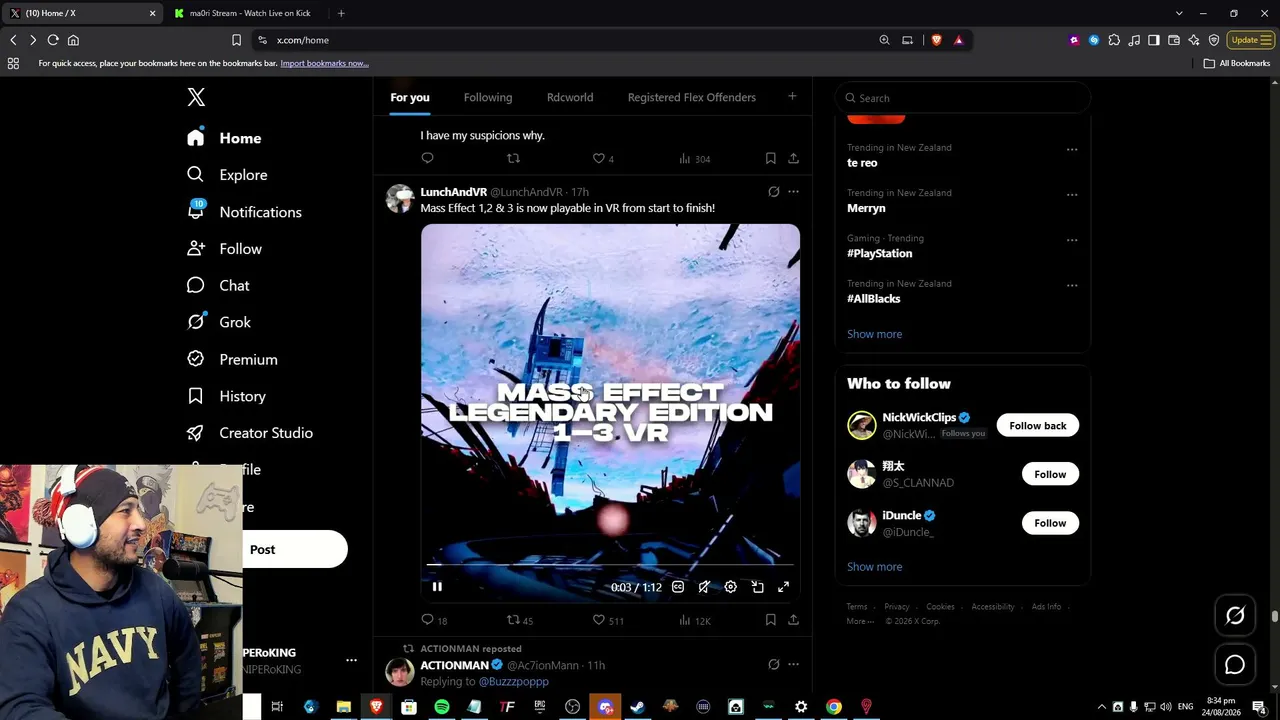Image resolution: width=1280 pixels, height=720 pixels.
Task: Open Premium from the sidebar
Action: (x=232, y=359)
